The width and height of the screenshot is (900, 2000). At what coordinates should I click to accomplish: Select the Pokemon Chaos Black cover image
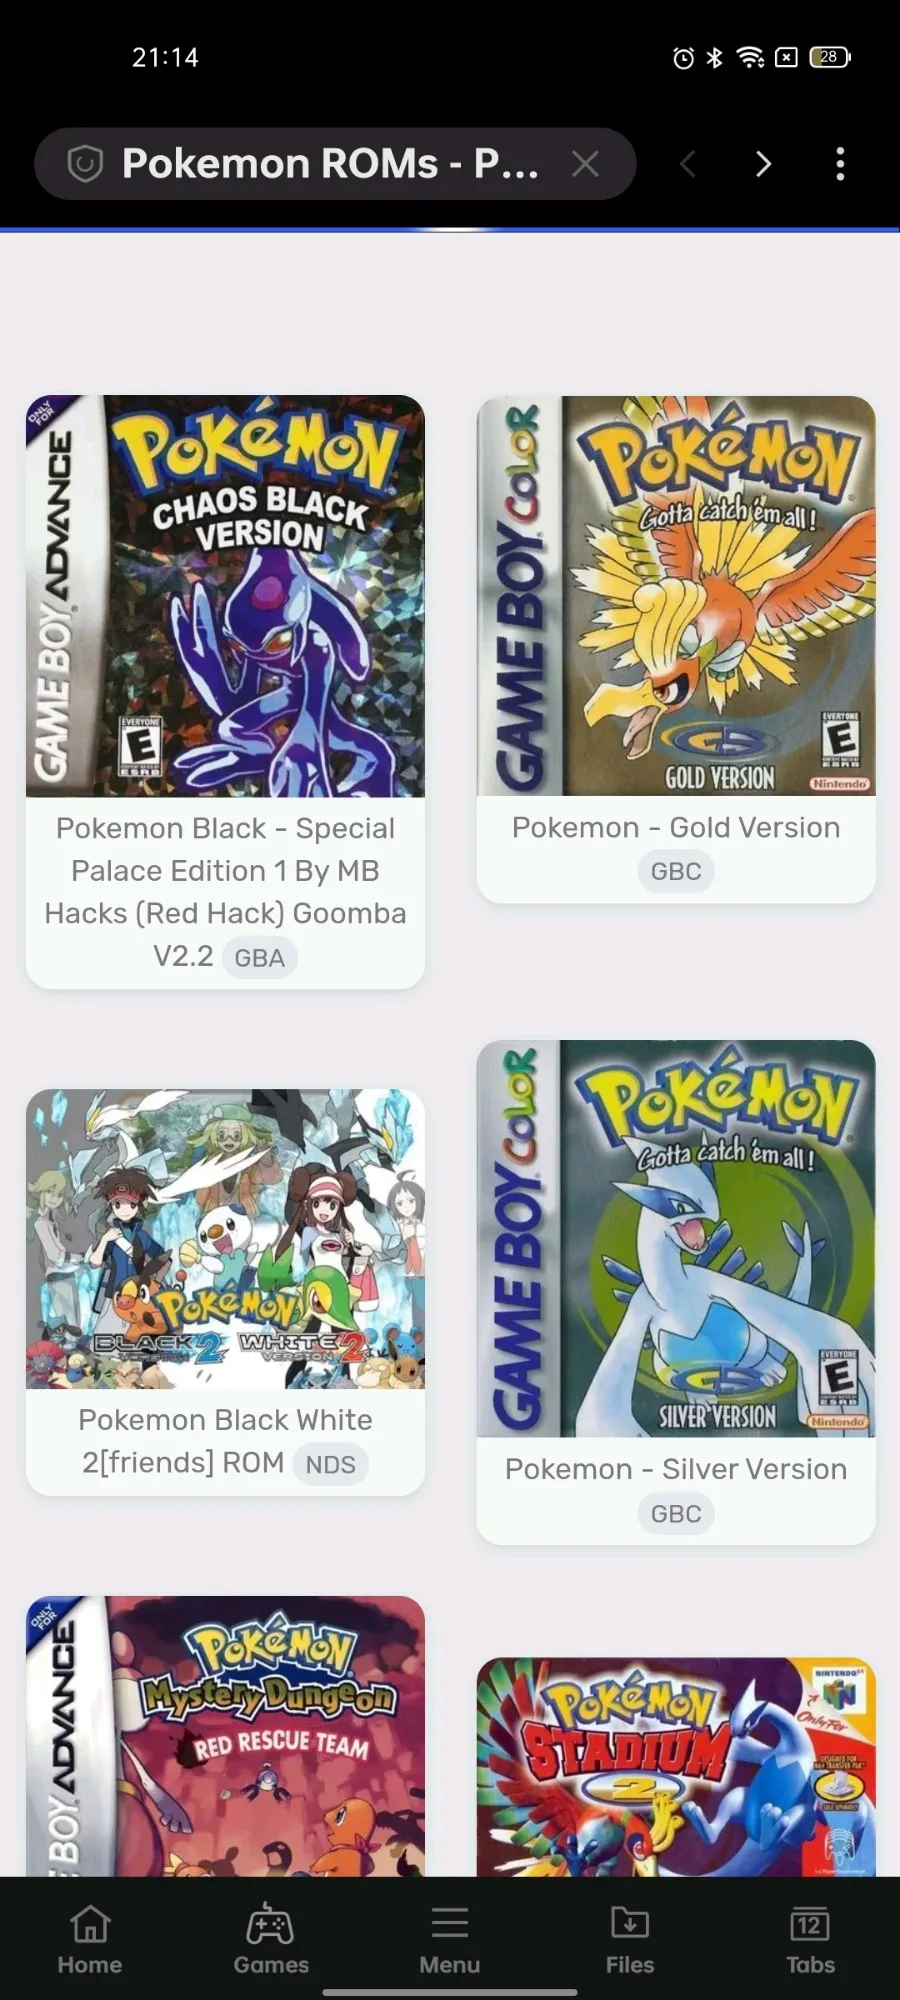[225, 596]
